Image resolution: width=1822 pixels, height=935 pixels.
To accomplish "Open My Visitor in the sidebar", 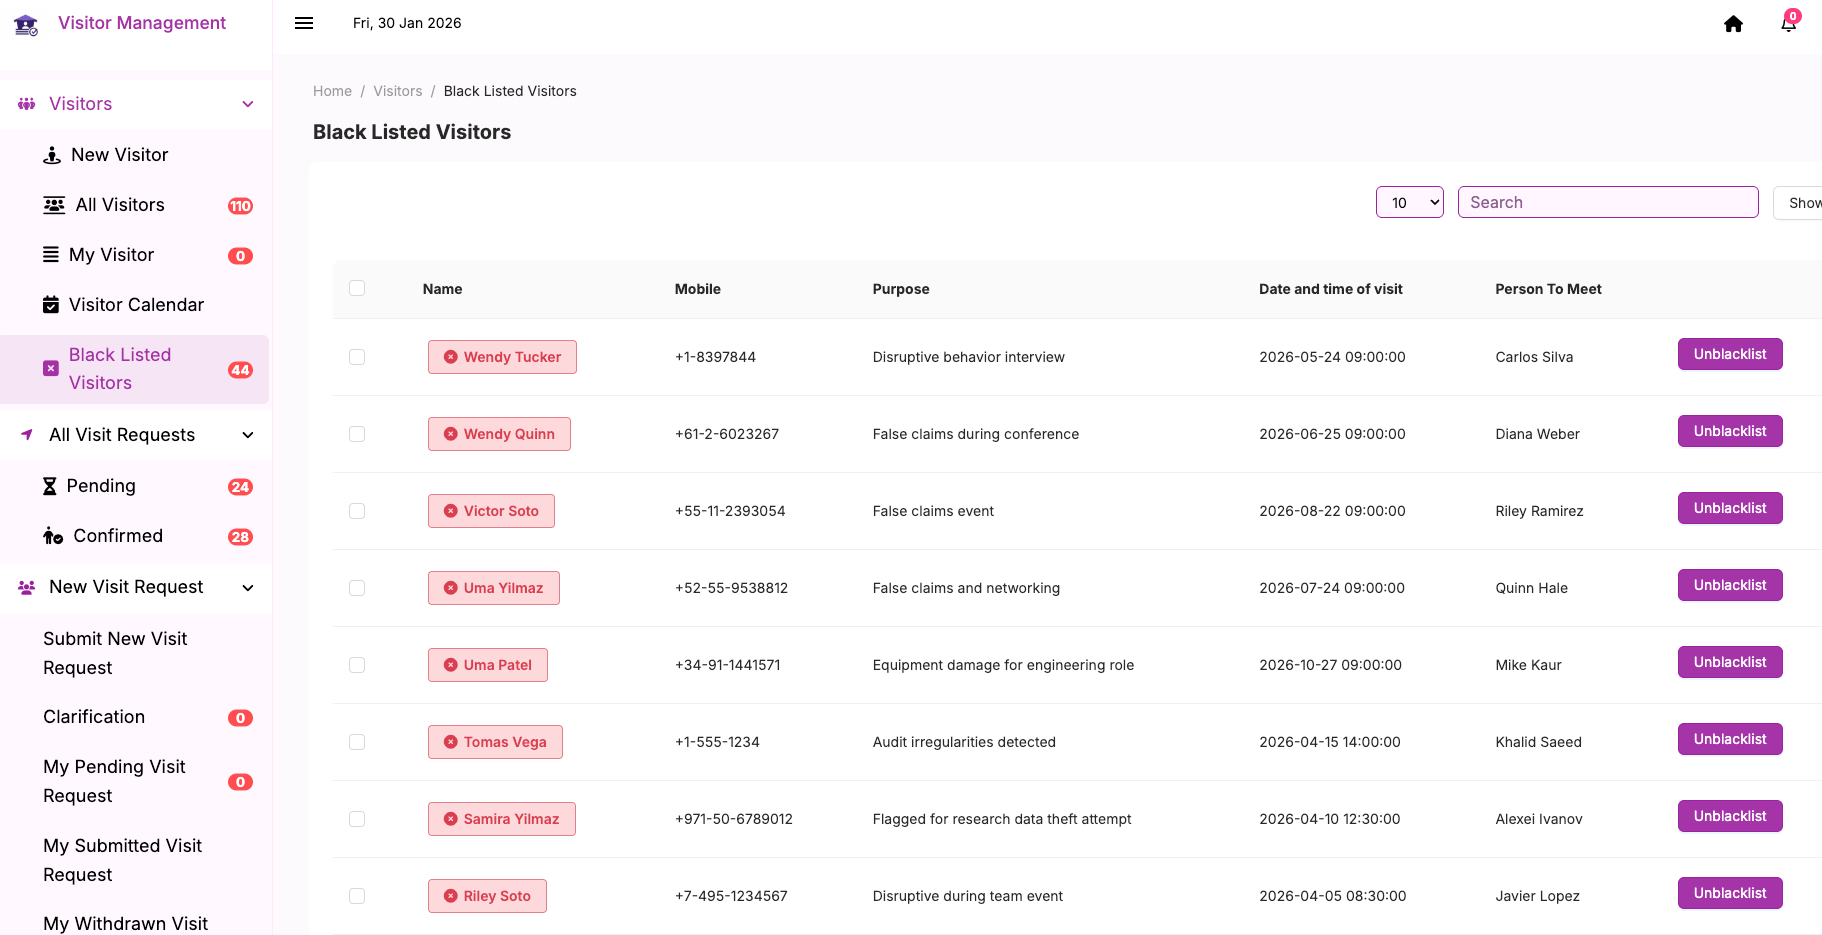I will click(111, 255).
